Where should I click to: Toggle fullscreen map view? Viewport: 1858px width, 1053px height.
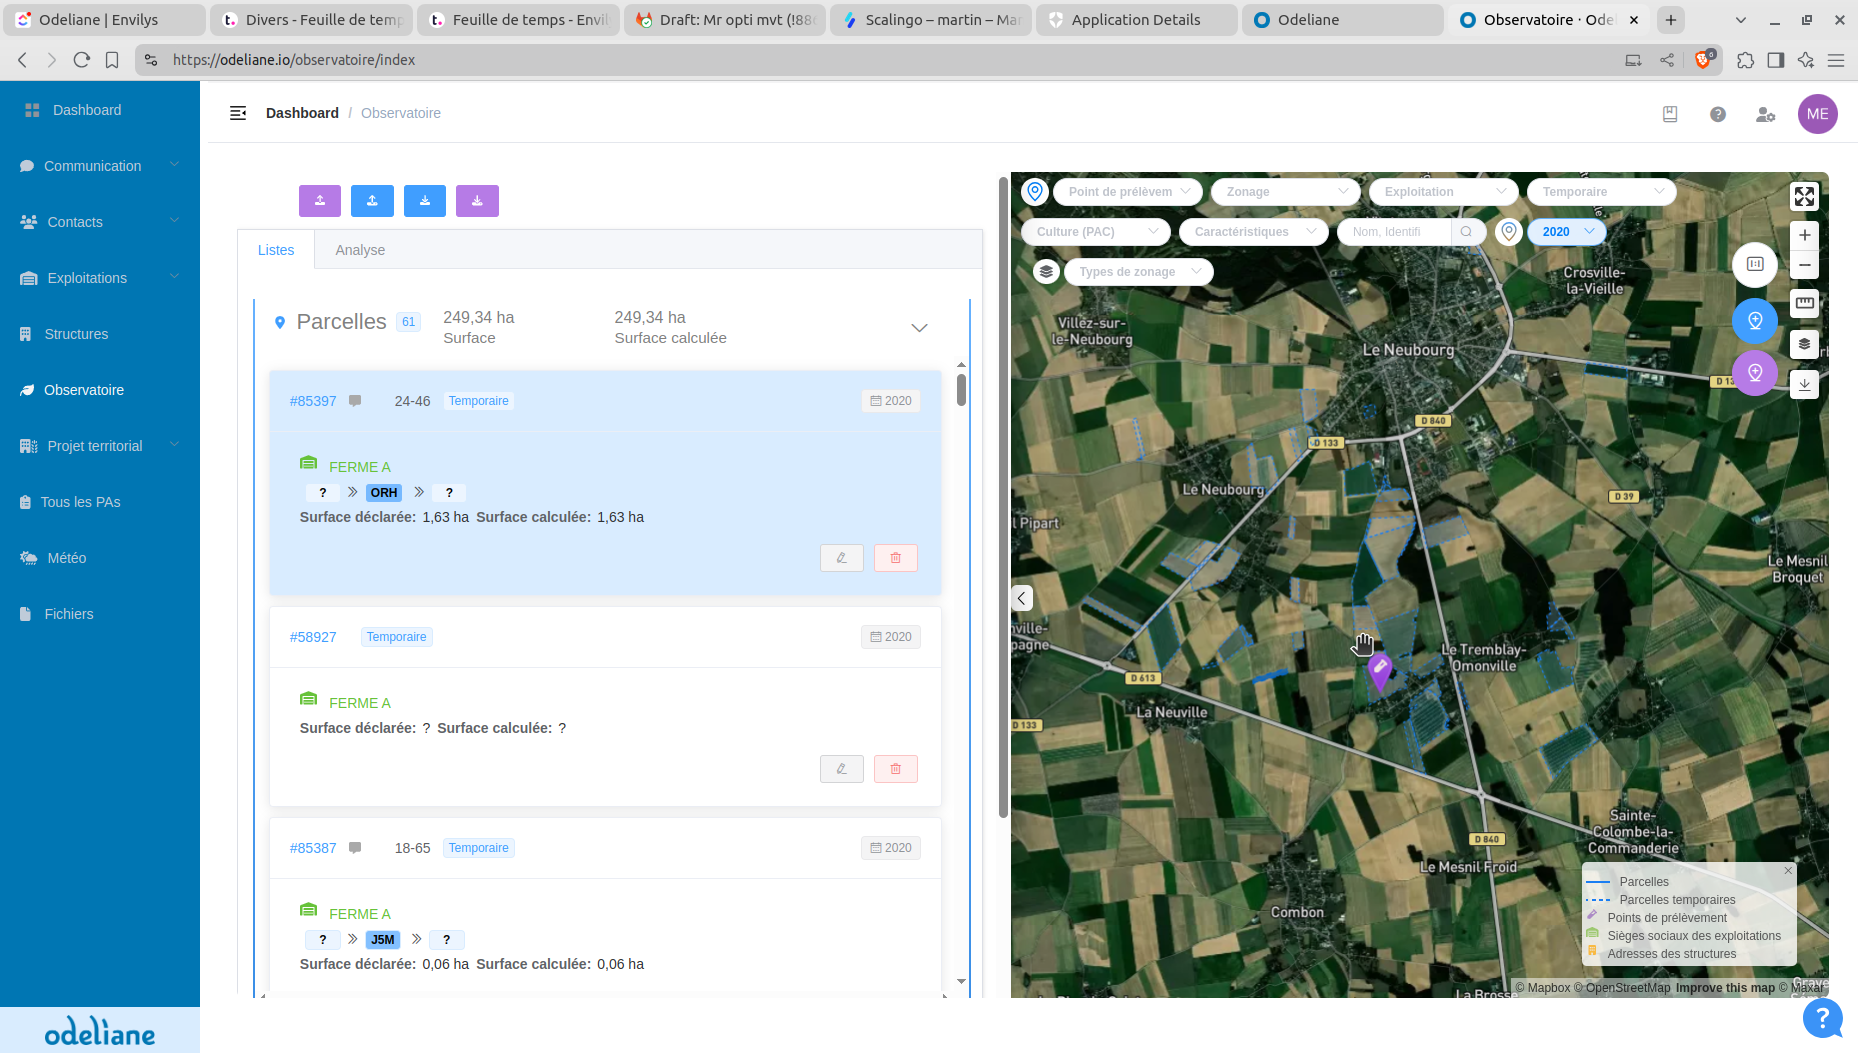pyautogui.click(x=1804, y=197)
